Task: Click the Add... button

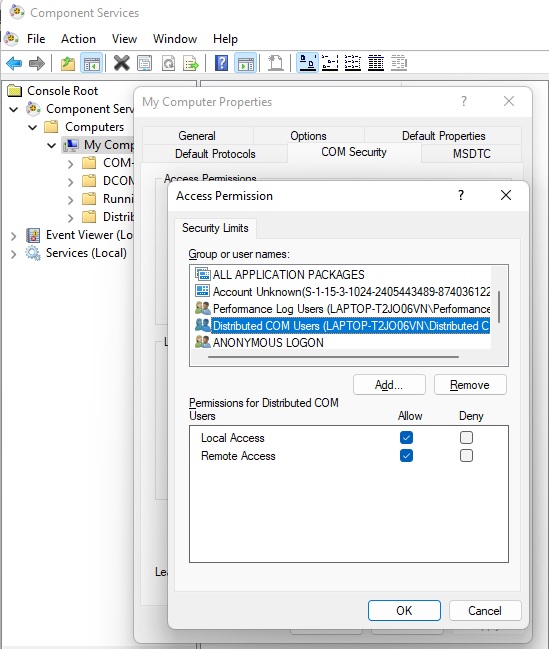Action: click(389, 385)
